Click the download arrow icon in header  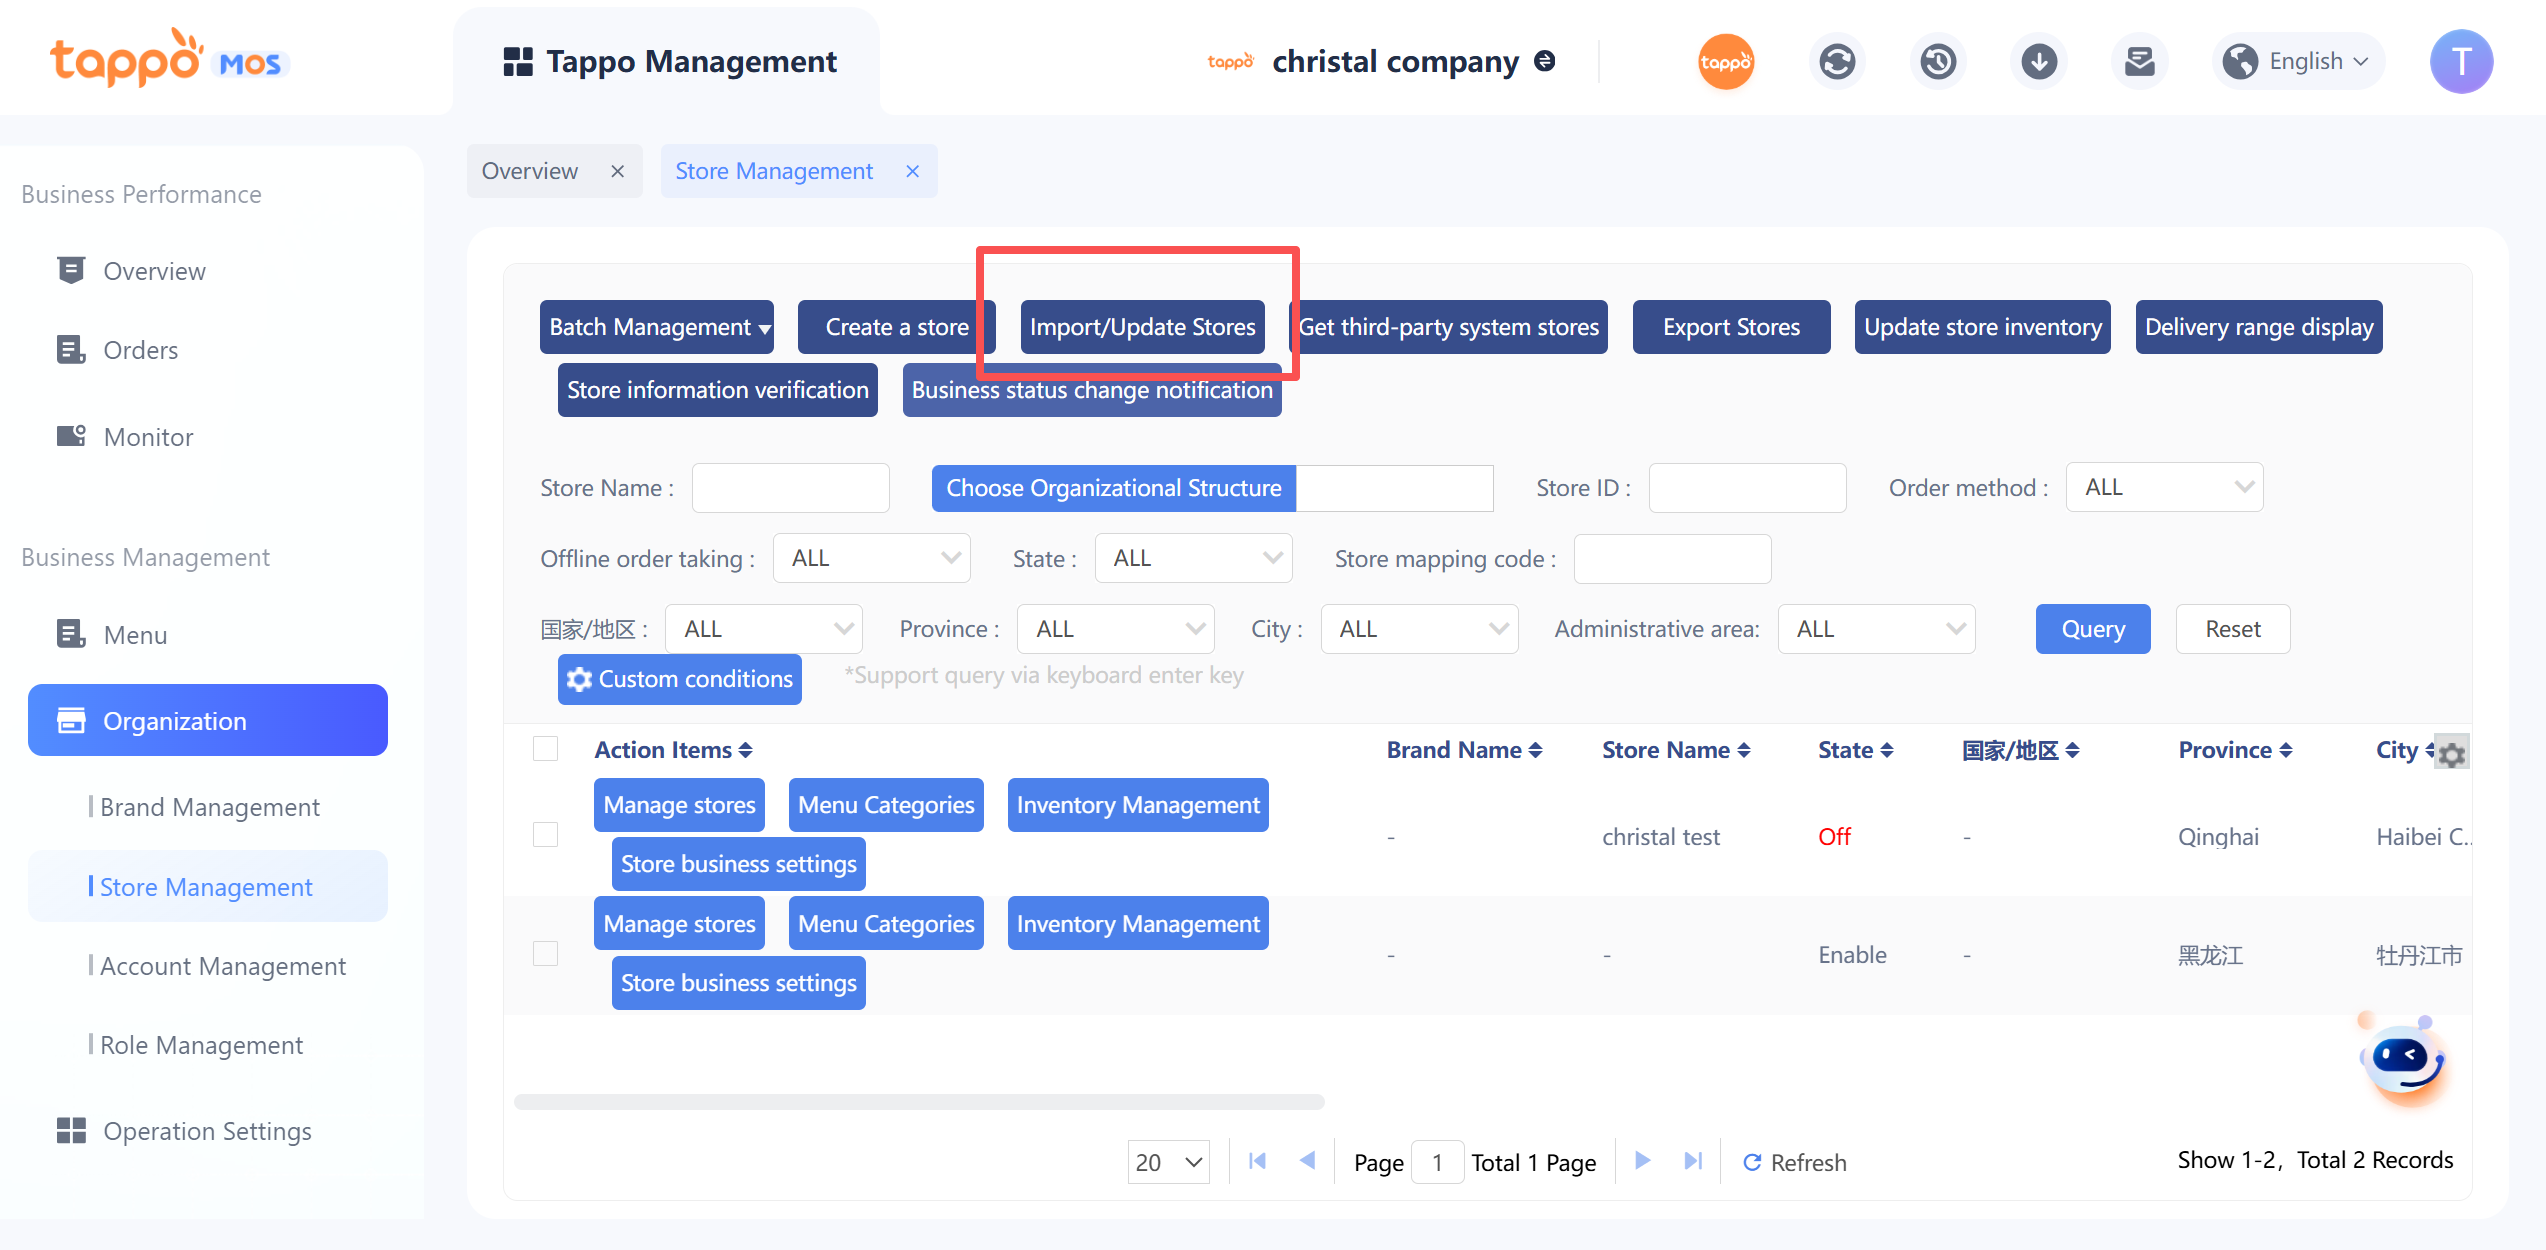2039,62
